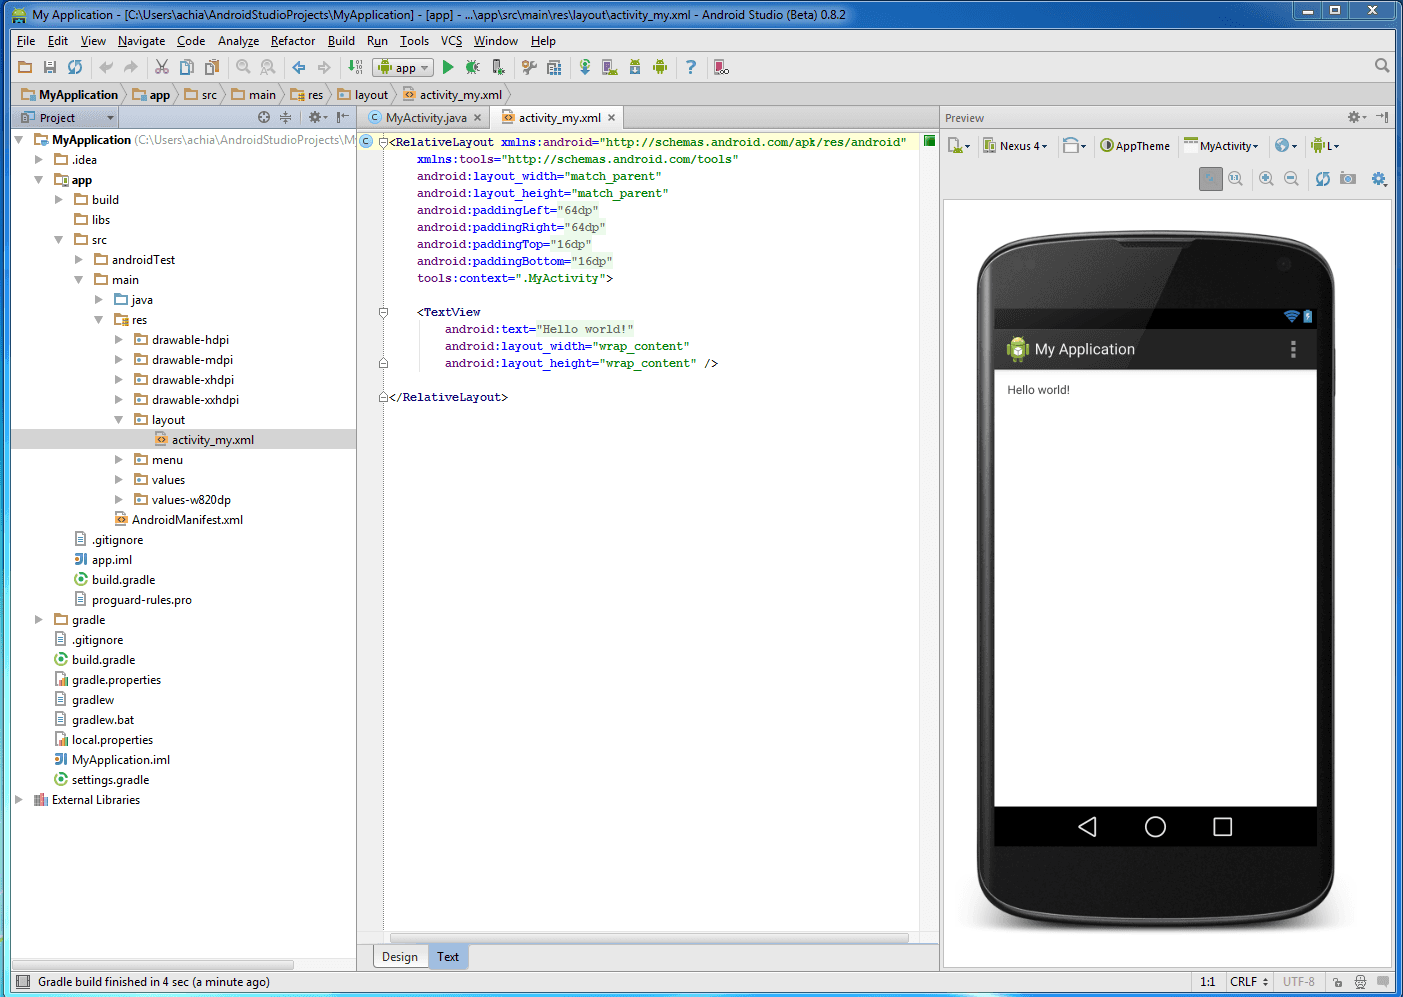Open the locale globe dropdown in Preview
The image size is (1403, 997).
point(1286,146)
